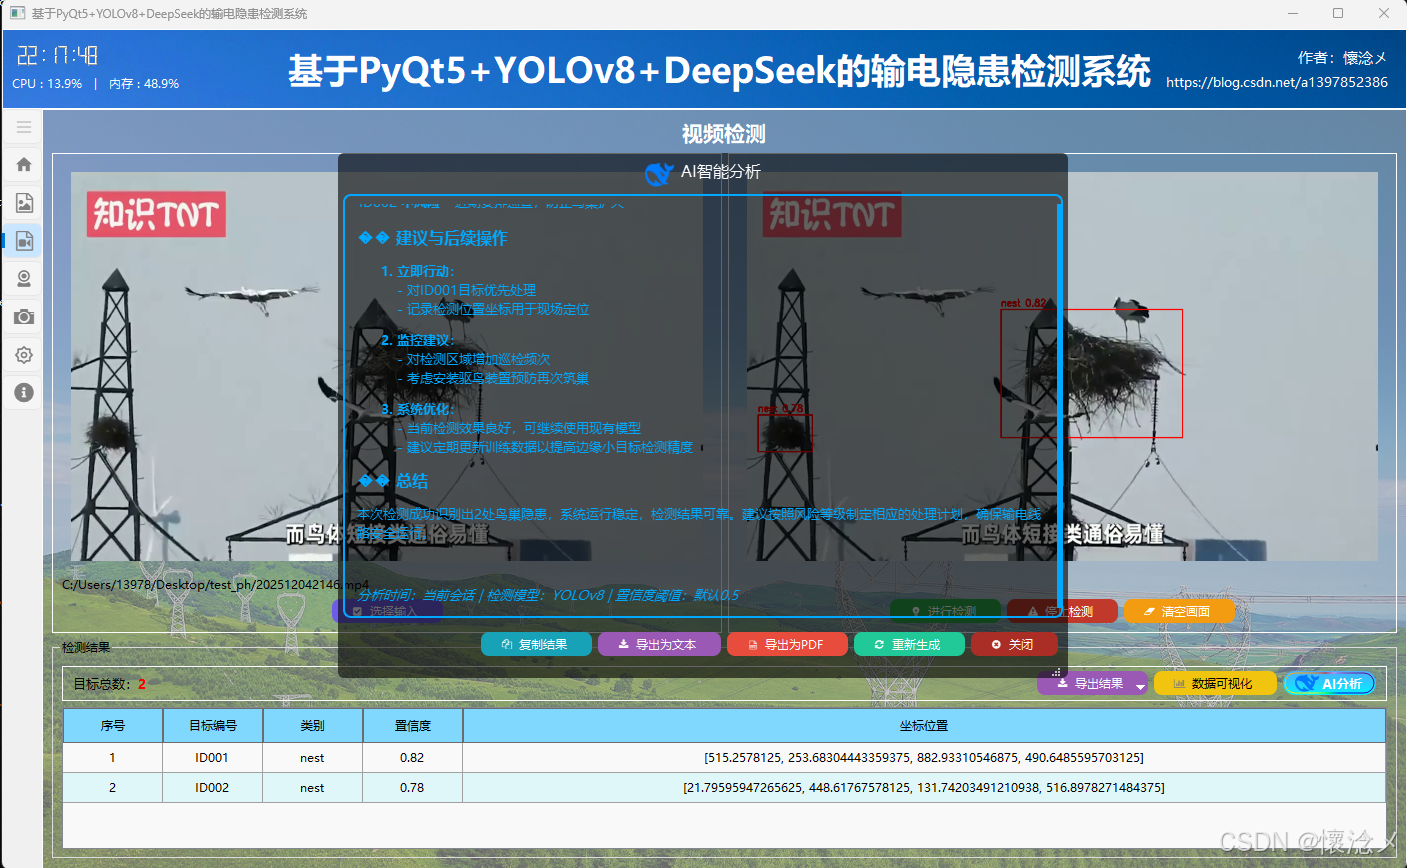Regenerate analysis with 重新生成 button
Screen dimensions: 1407x868
pyautogui.click(x=909, y=644)
